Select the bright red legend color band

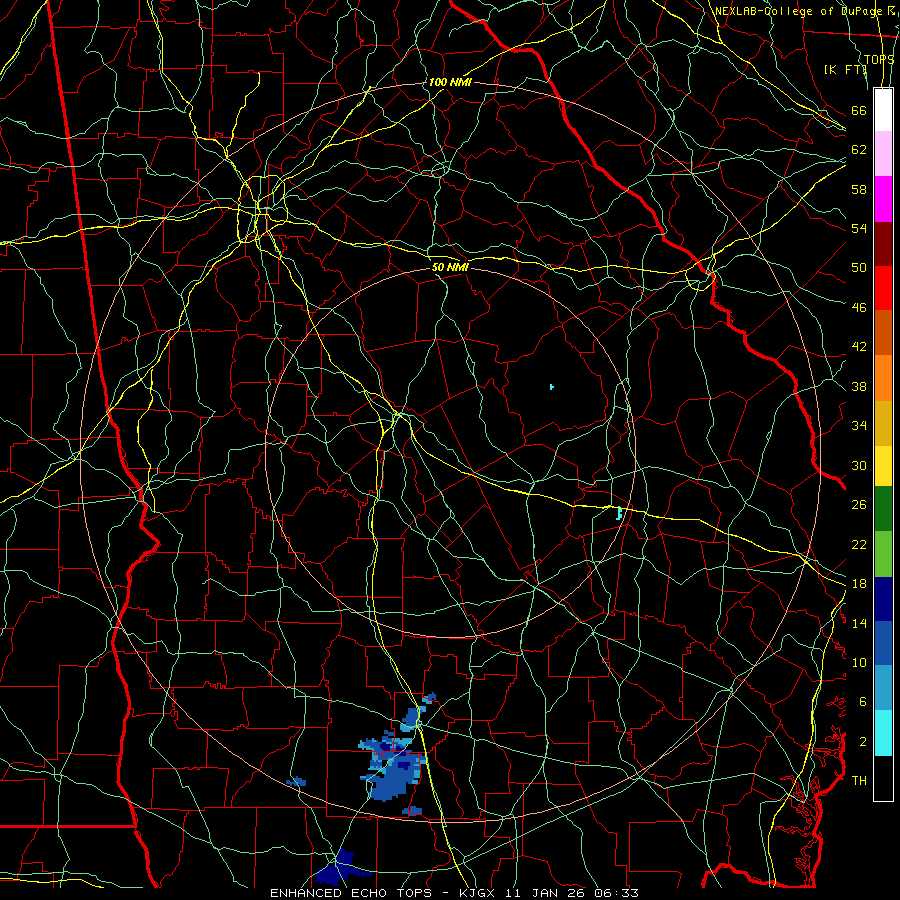(883, 288)
